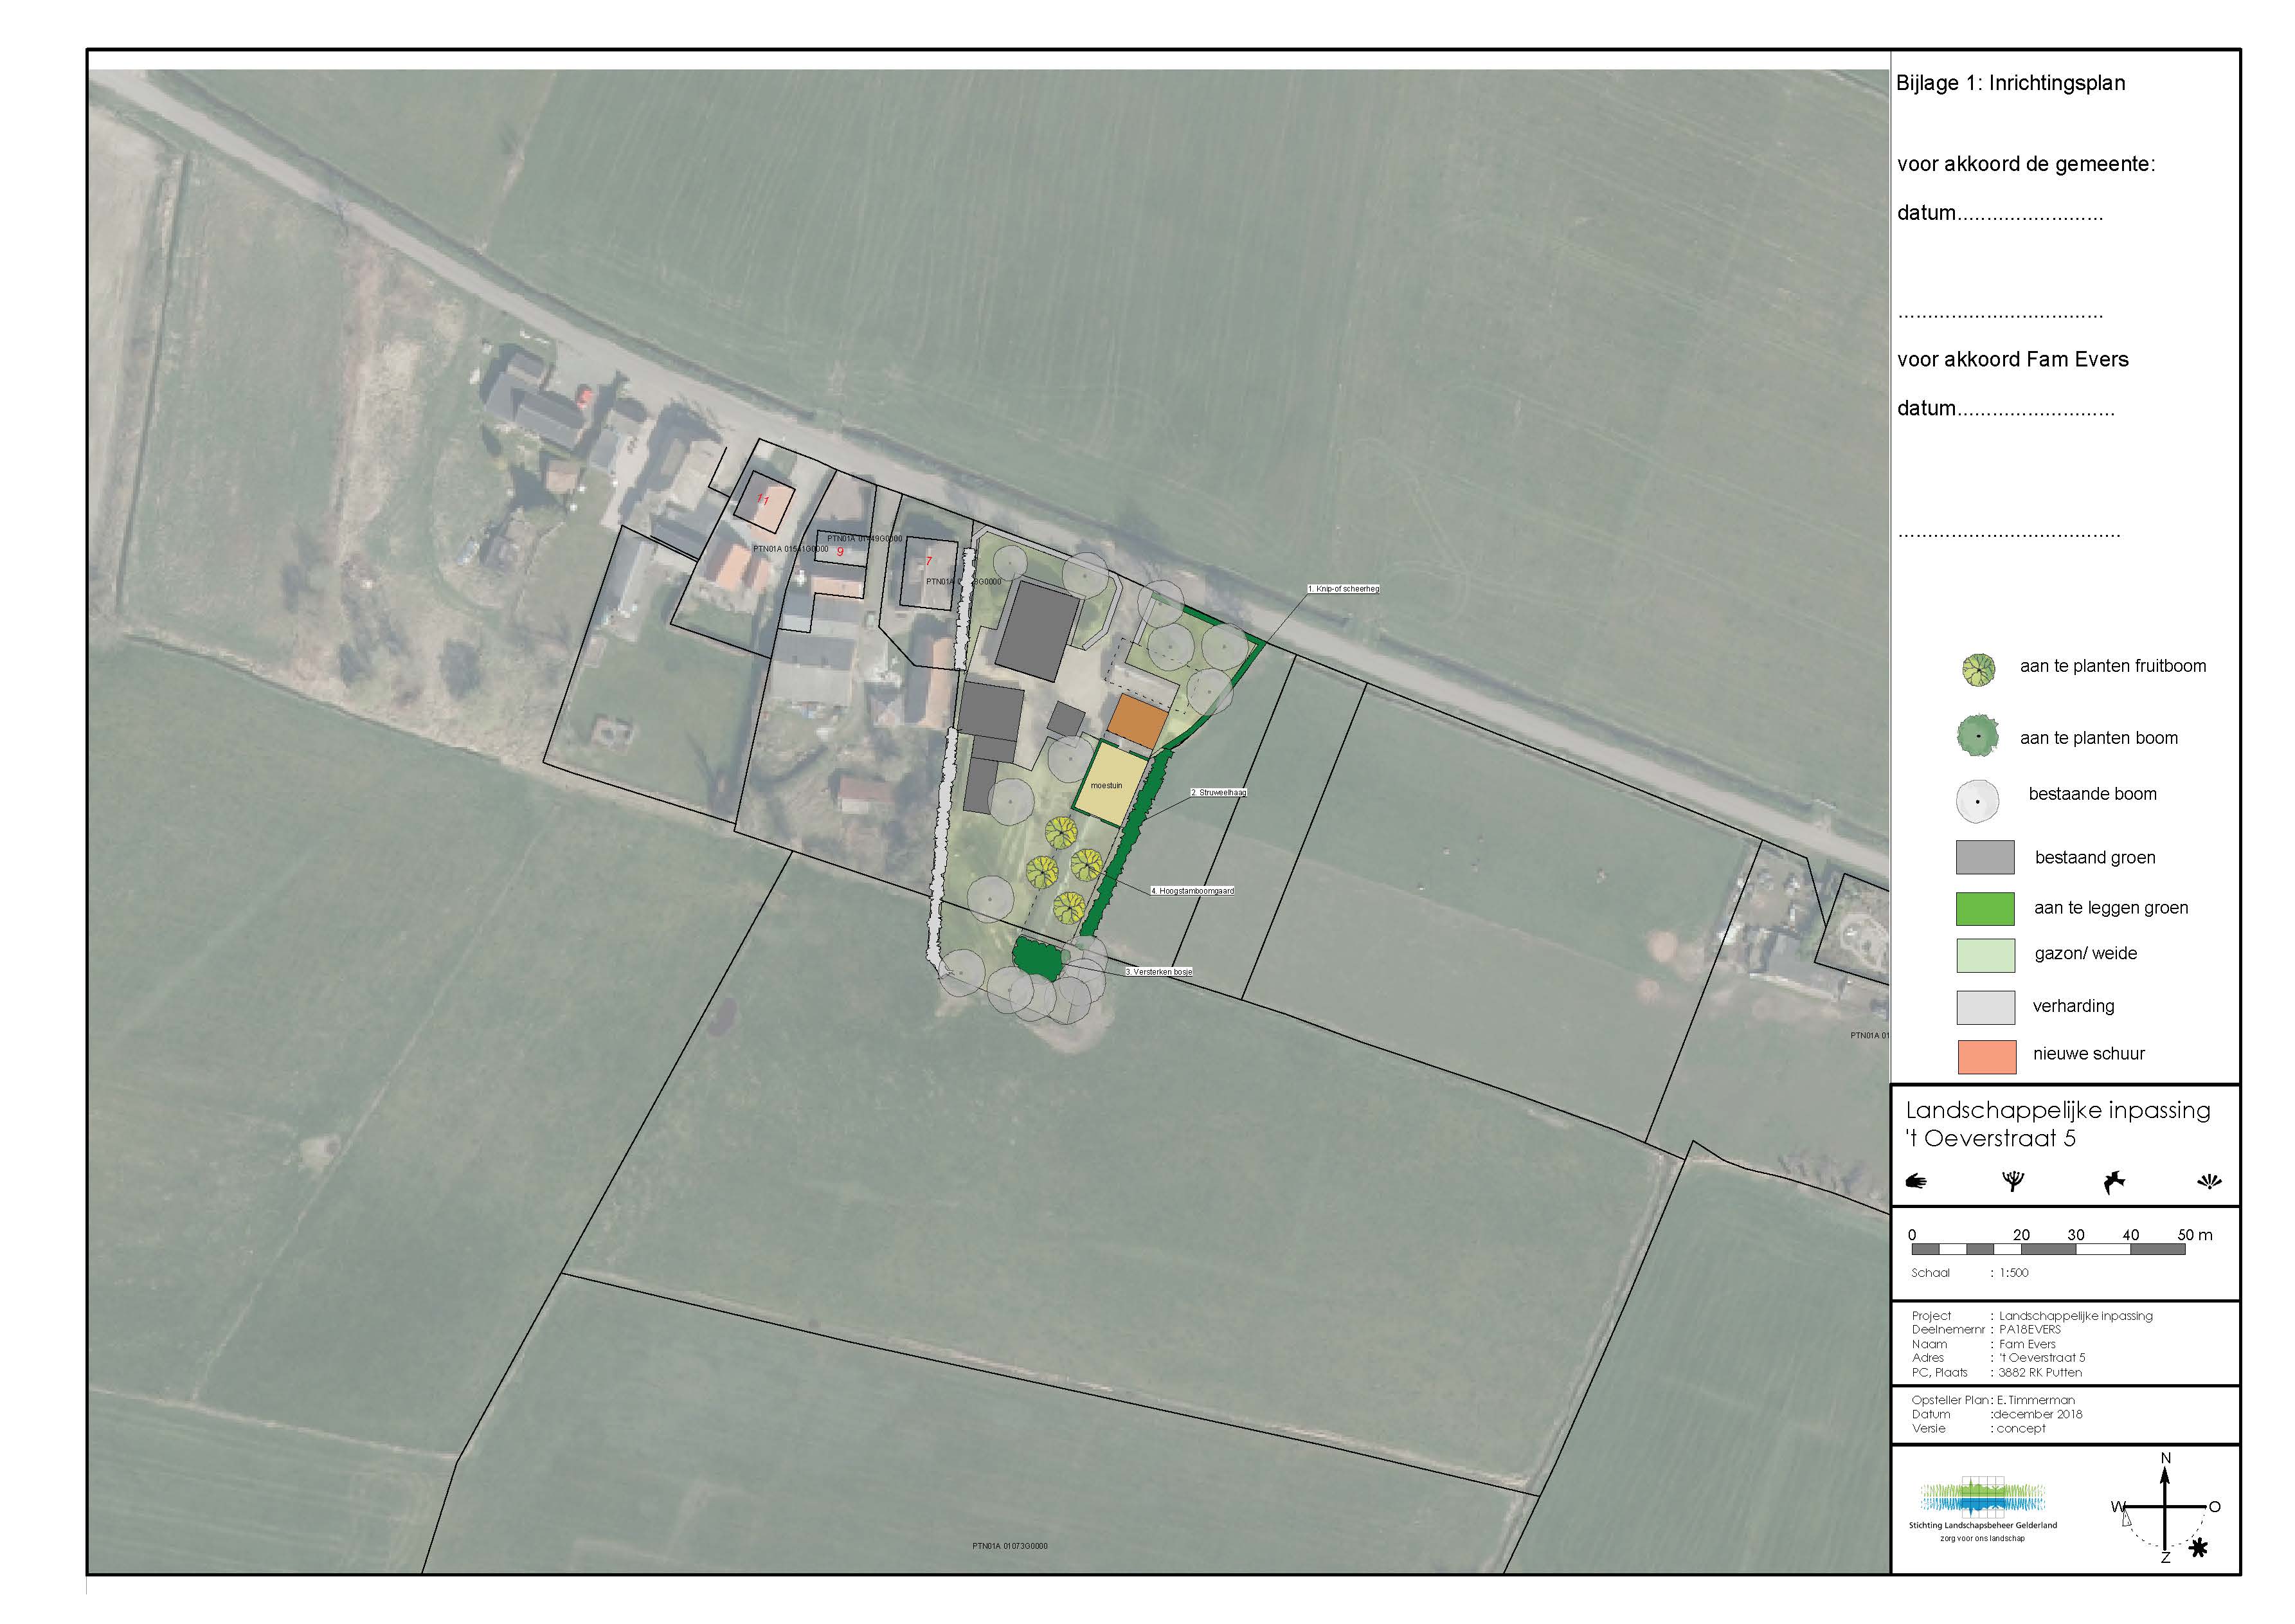Click the '4. Hoogstamboomgaard' callout label
This screenshot has height=1624, width=2295.
pos(1192,890)
